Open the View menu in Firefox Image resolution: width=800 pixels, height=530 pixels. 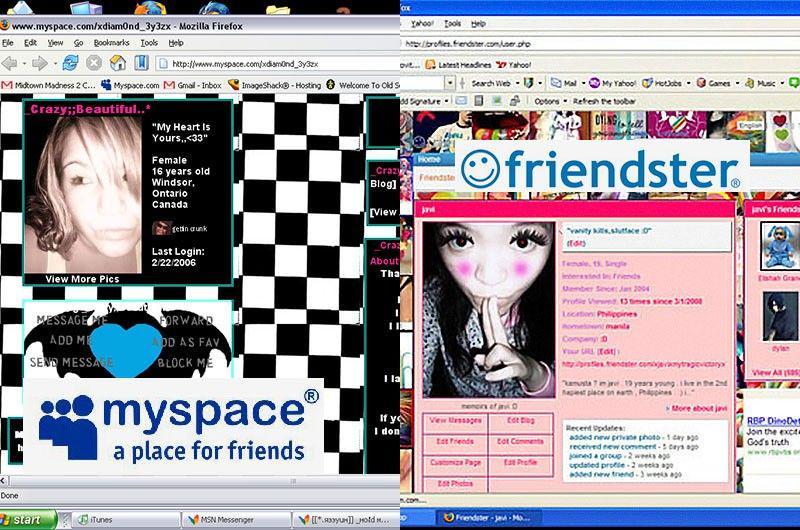tap(55, 43)
